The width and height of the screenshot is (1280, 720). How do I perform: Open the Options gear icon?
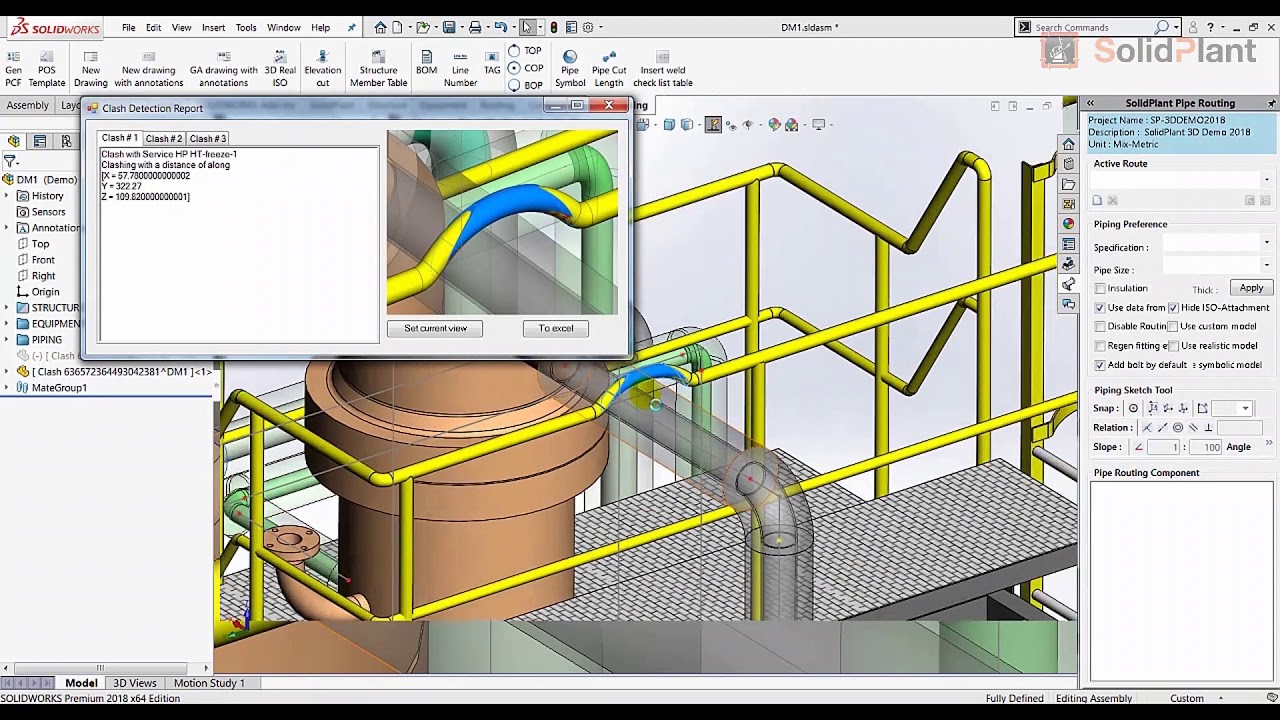(588, 27)
